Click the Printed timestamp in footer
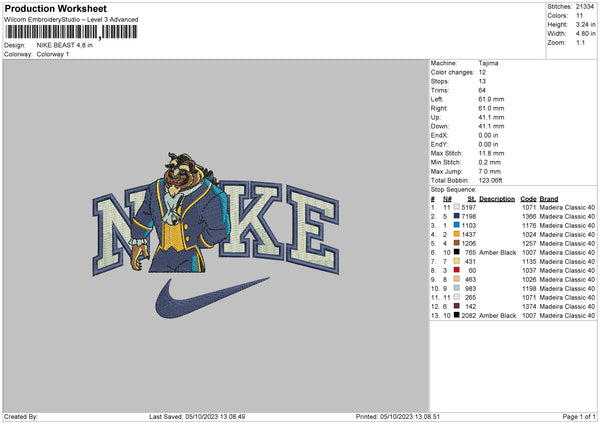600x424 pixels. (398, 416)
